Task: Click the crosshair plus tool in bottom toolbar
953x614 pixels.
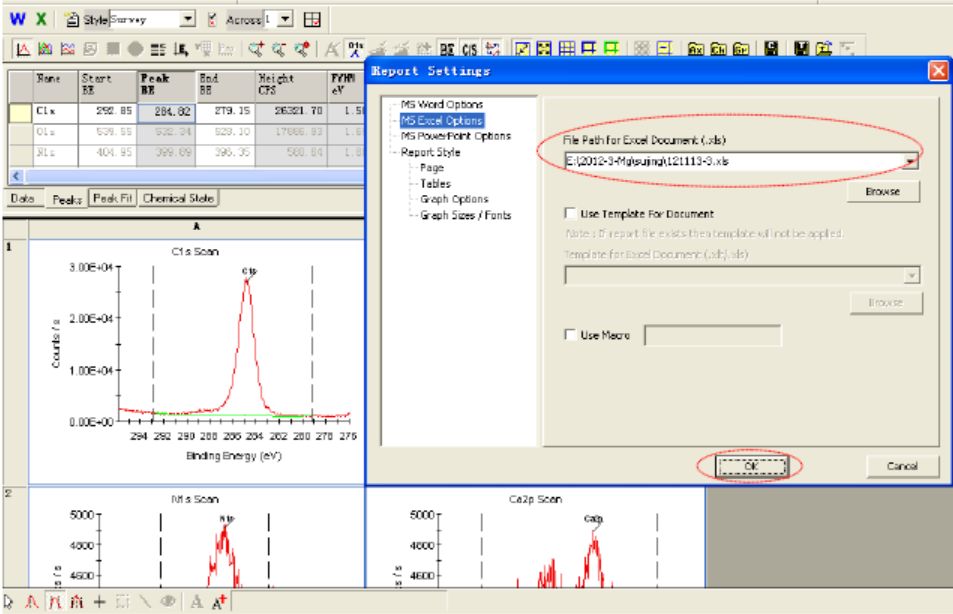Action: (99, 602)
